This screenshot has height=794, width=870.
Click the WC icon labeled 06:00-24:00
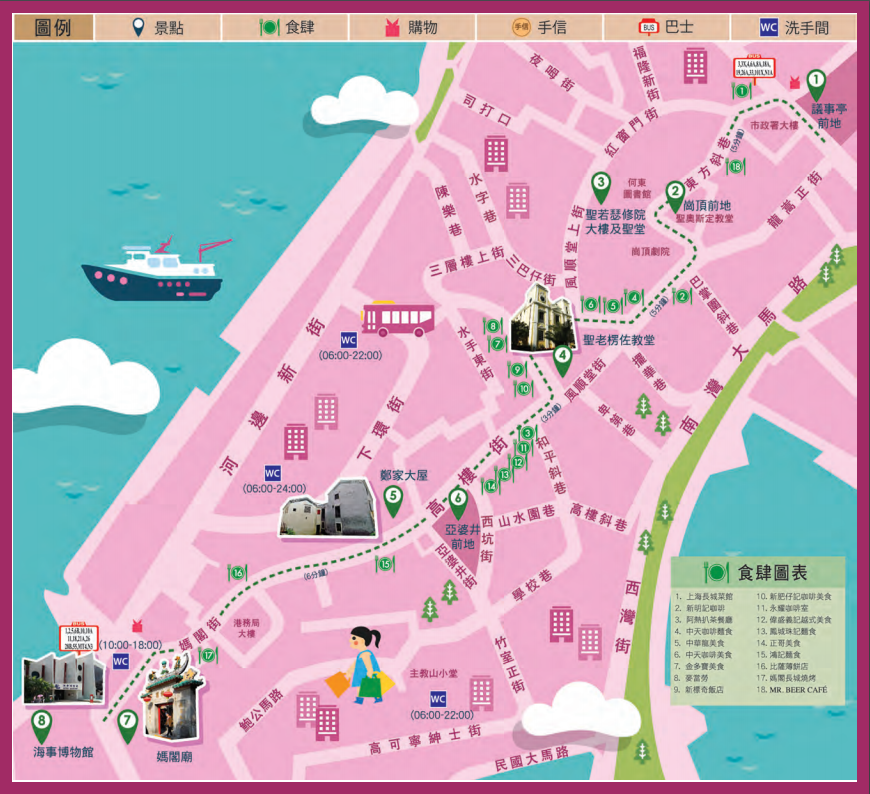[272, 472]
